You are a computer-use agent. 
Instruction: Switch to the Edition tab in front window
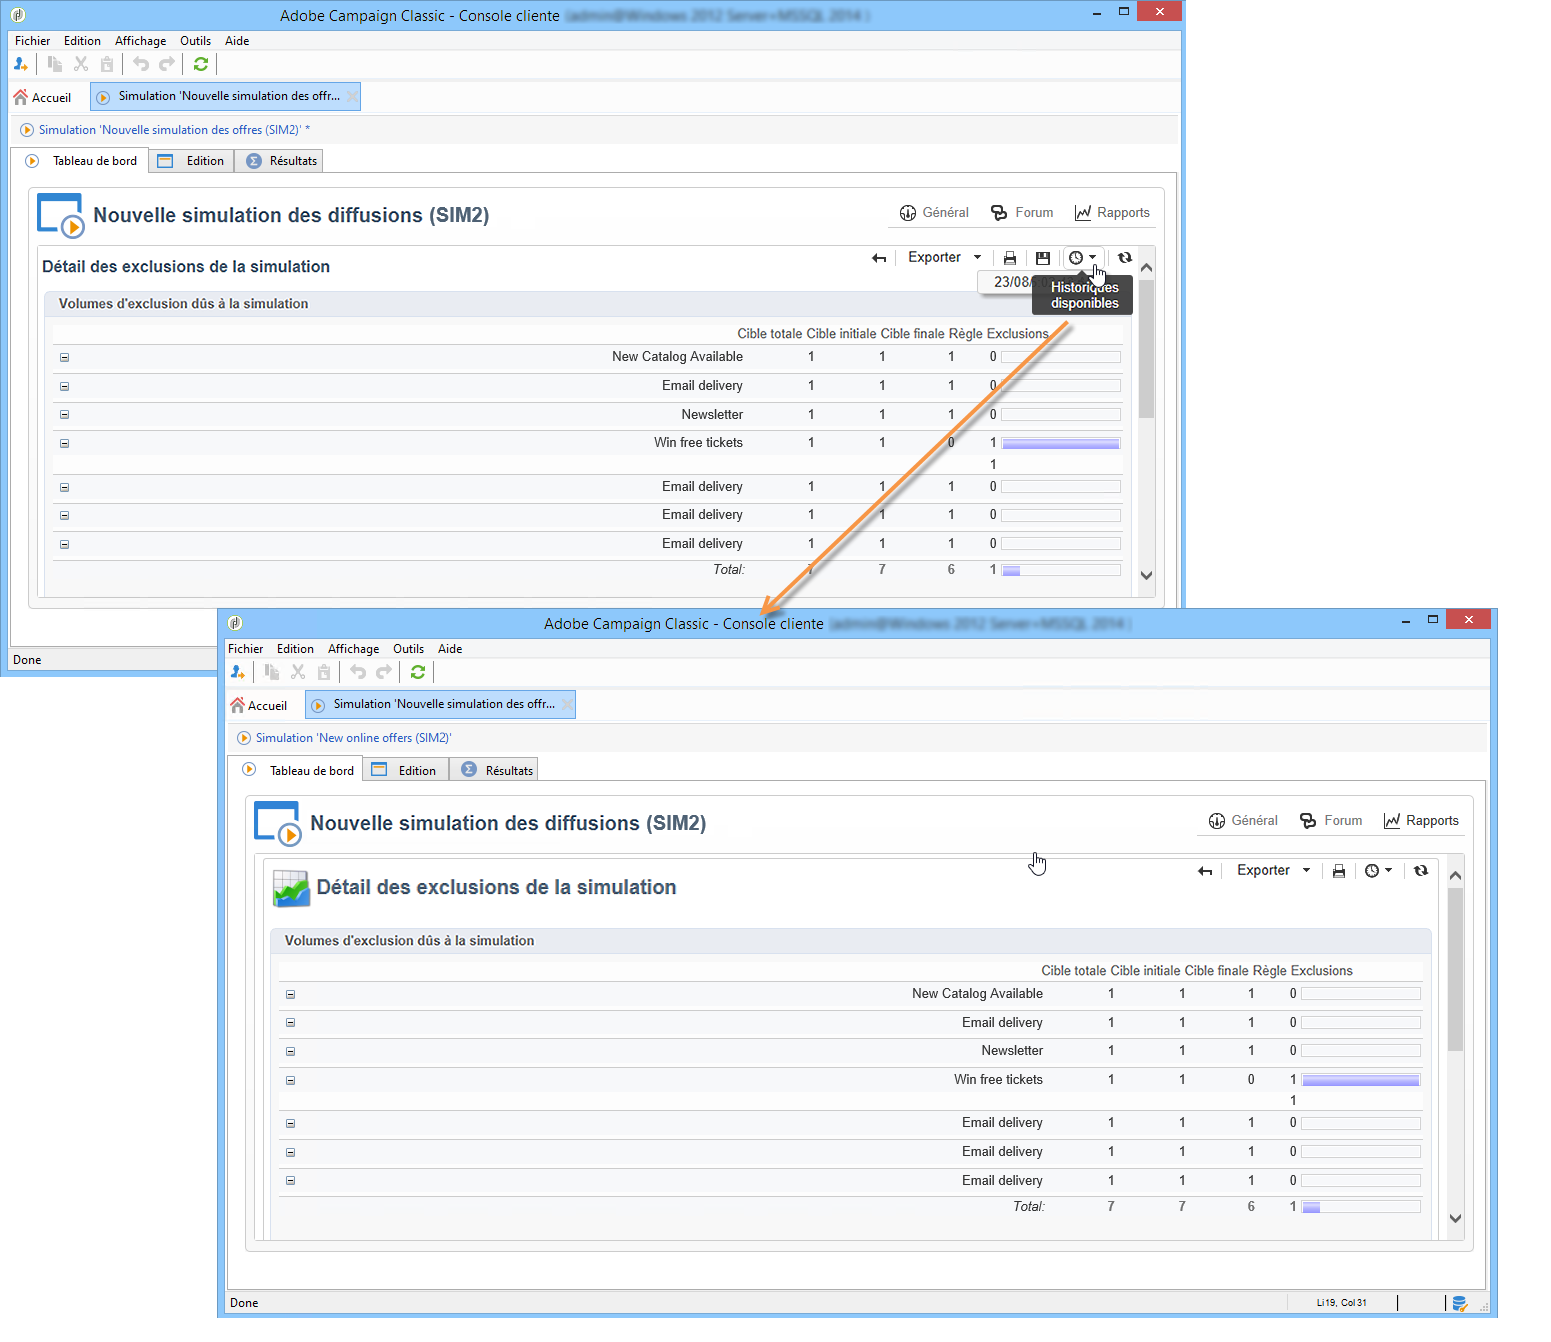point(405,771)
